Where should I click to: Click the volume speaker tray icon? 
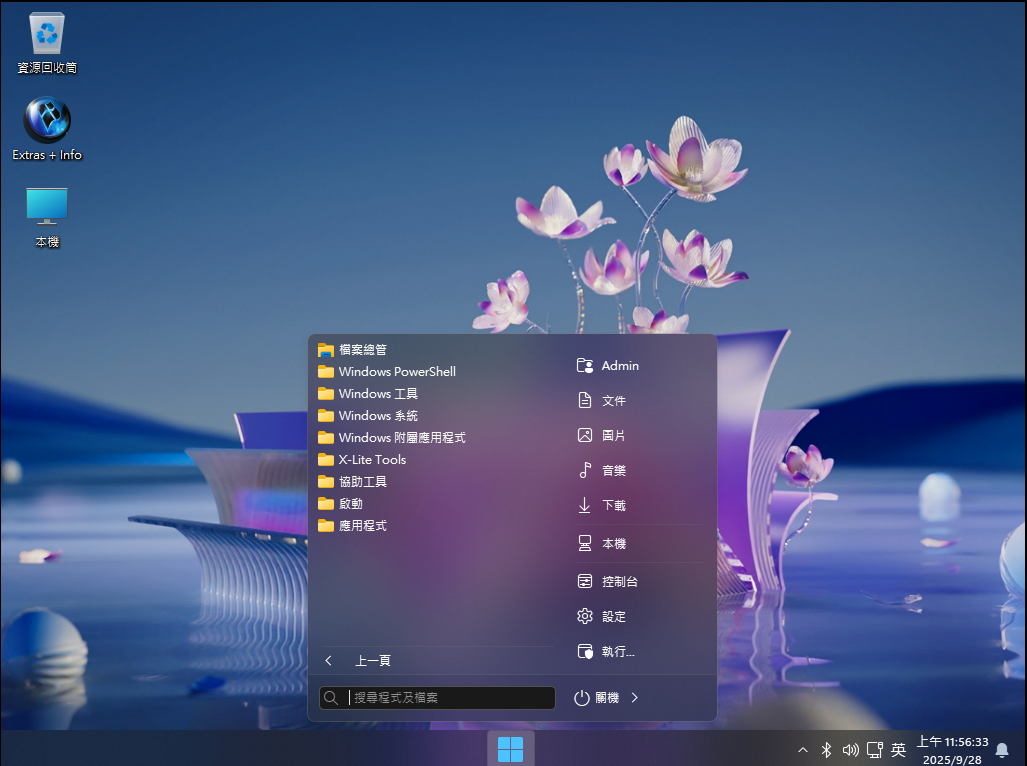pyautogui.click(x=851, y=749)
